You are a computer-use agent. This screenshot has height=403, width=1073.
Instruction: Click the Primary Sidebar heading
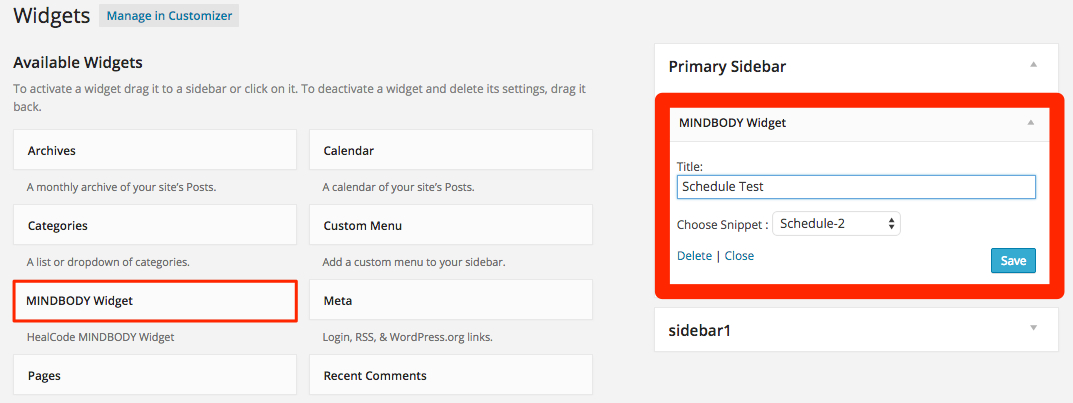pyautogui.click(x=727, y=66)
